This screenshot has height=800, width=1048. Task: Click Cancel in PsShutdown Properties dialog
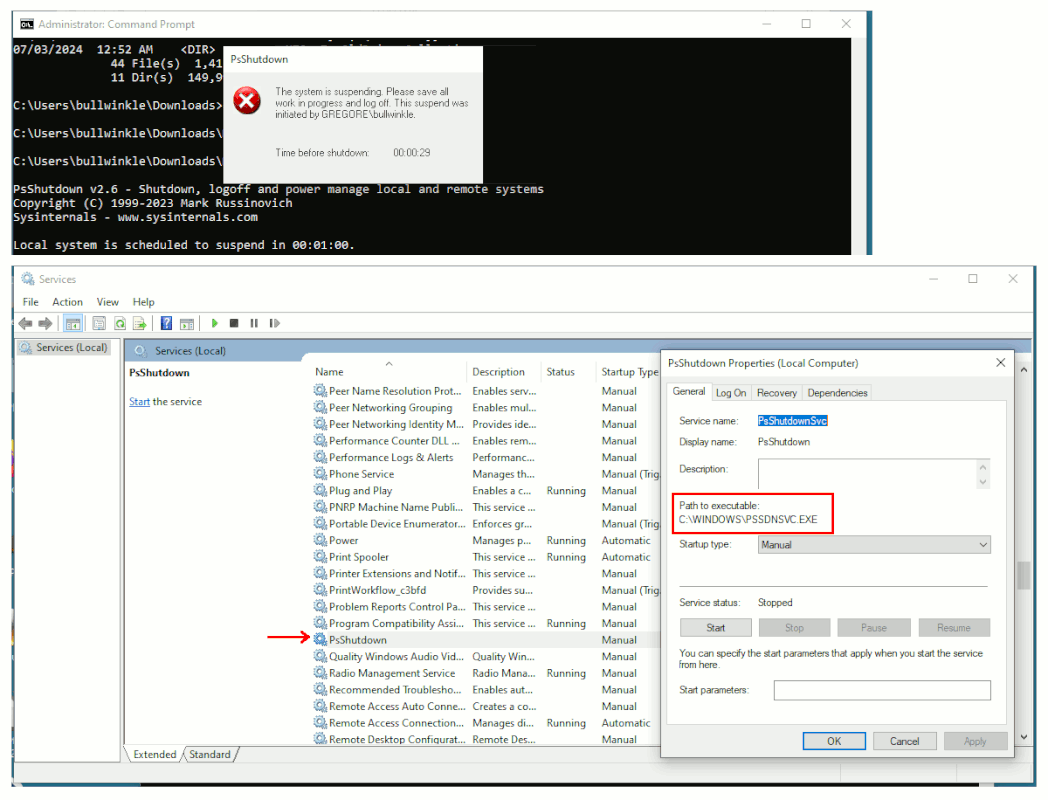pyautogui.click(x=904, y=741)
